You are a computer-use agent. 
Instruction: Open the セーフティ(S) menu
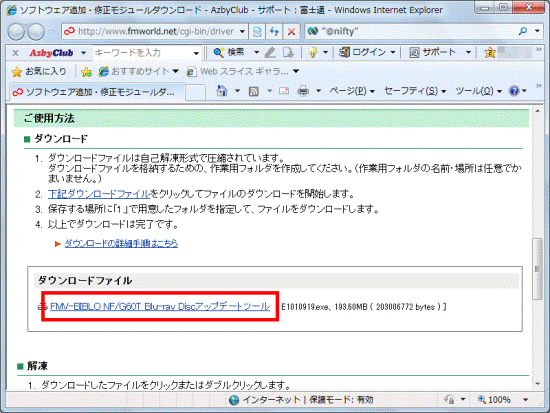click(415, 91)
